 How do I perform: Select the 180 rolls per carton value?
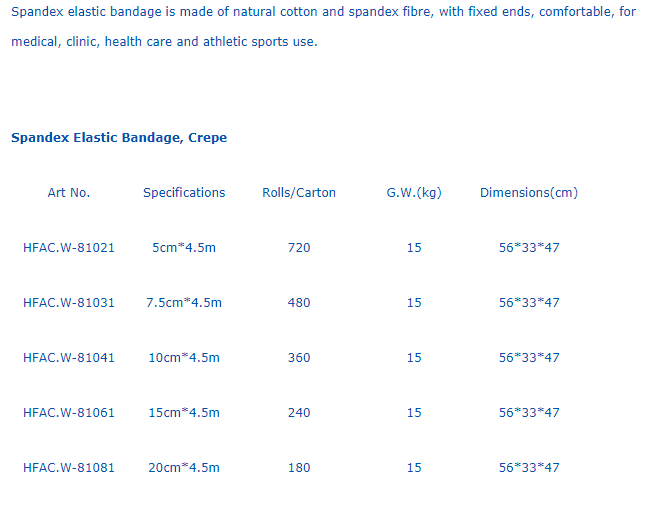point(299,468)
